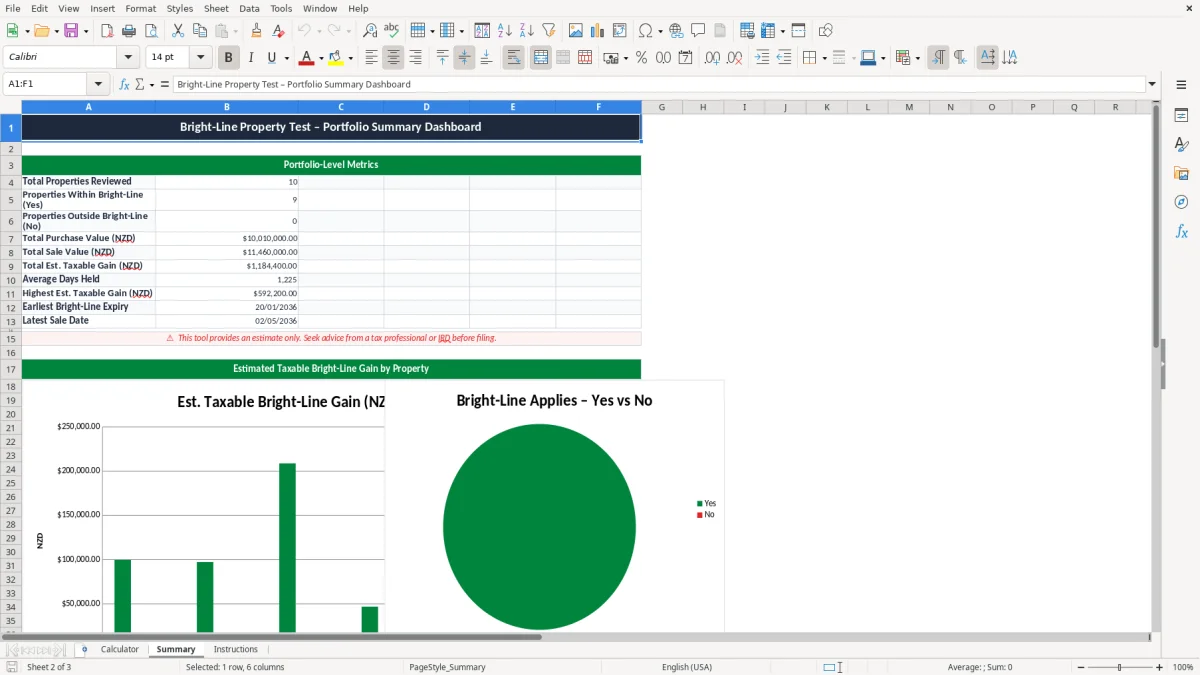Click the Draw Functions shapes icon
This screenshot has height=675, width=1200.
825,31
